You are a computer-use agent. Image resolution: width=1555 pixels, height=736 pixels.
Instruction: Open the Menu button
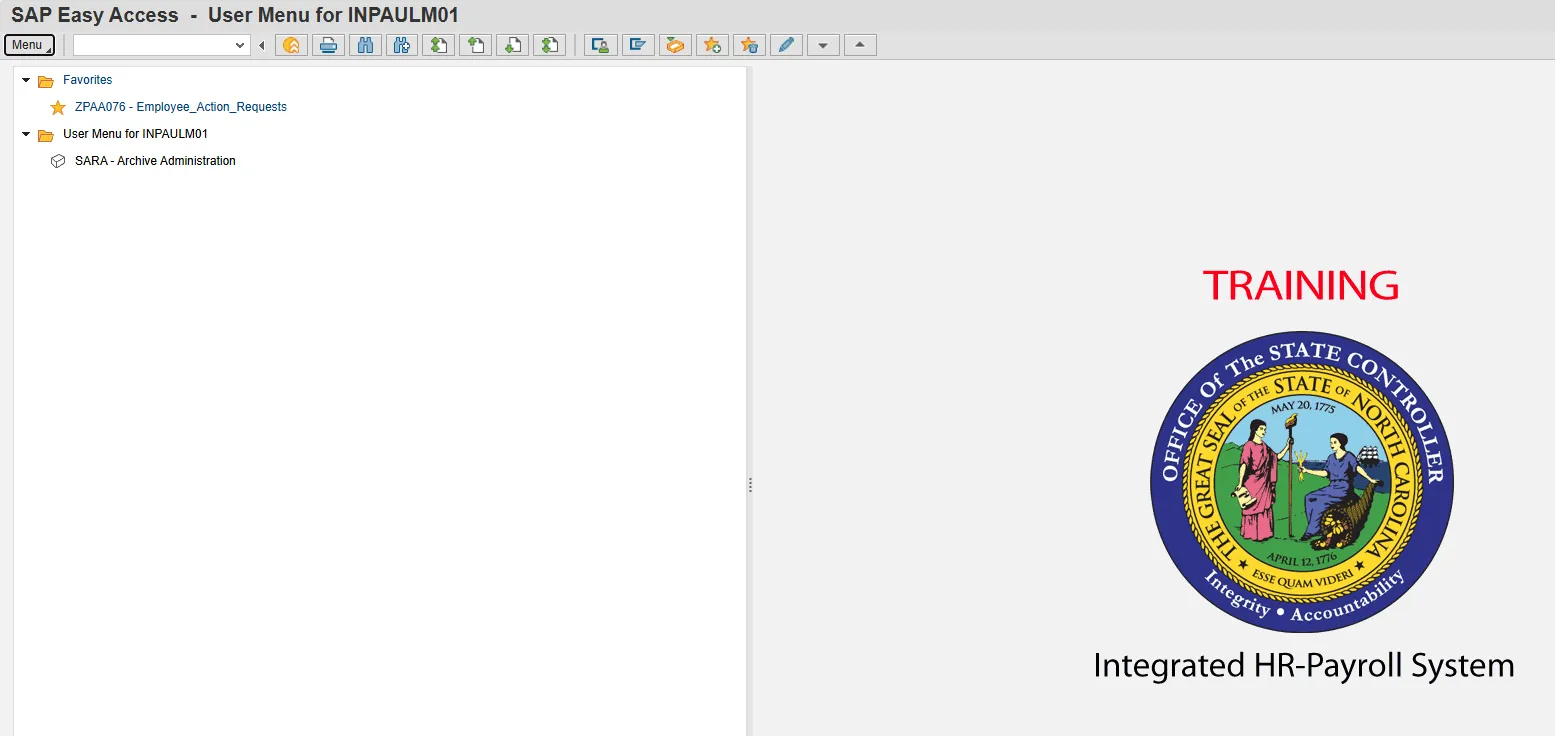click(x=29, y=45)
